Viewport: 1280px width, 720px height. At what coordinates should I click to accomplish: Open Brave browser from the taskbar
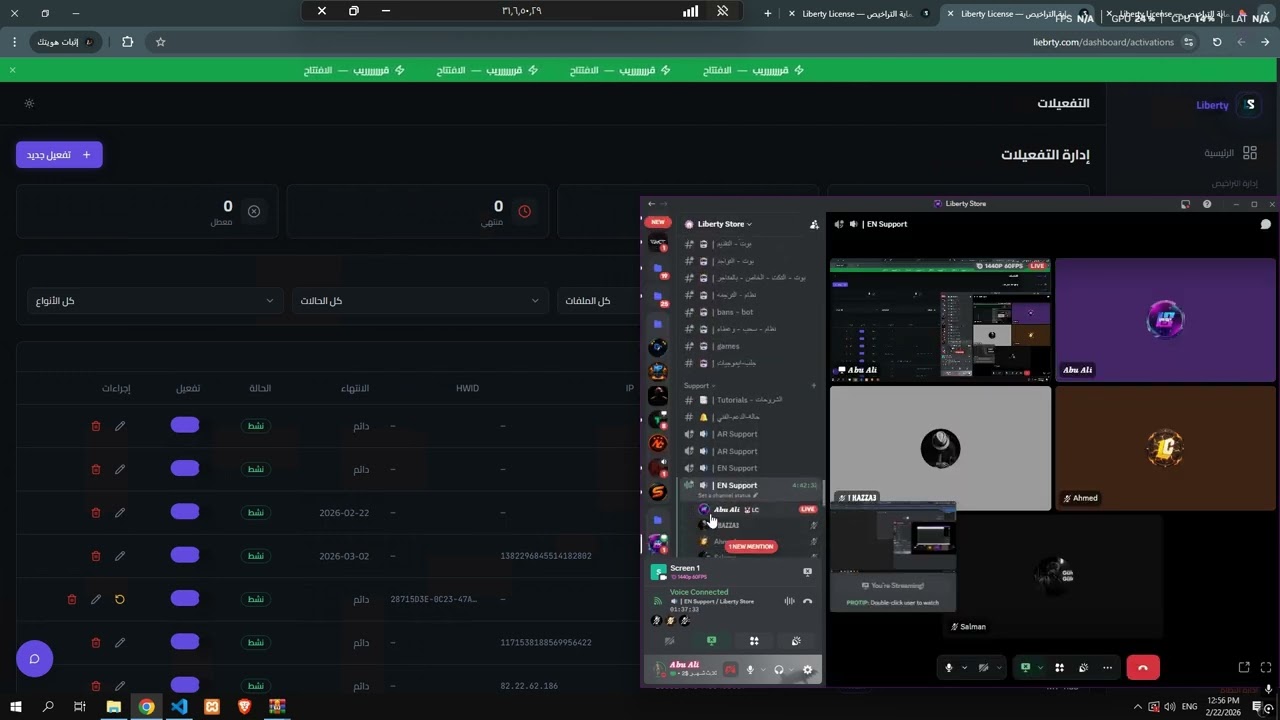245,707
